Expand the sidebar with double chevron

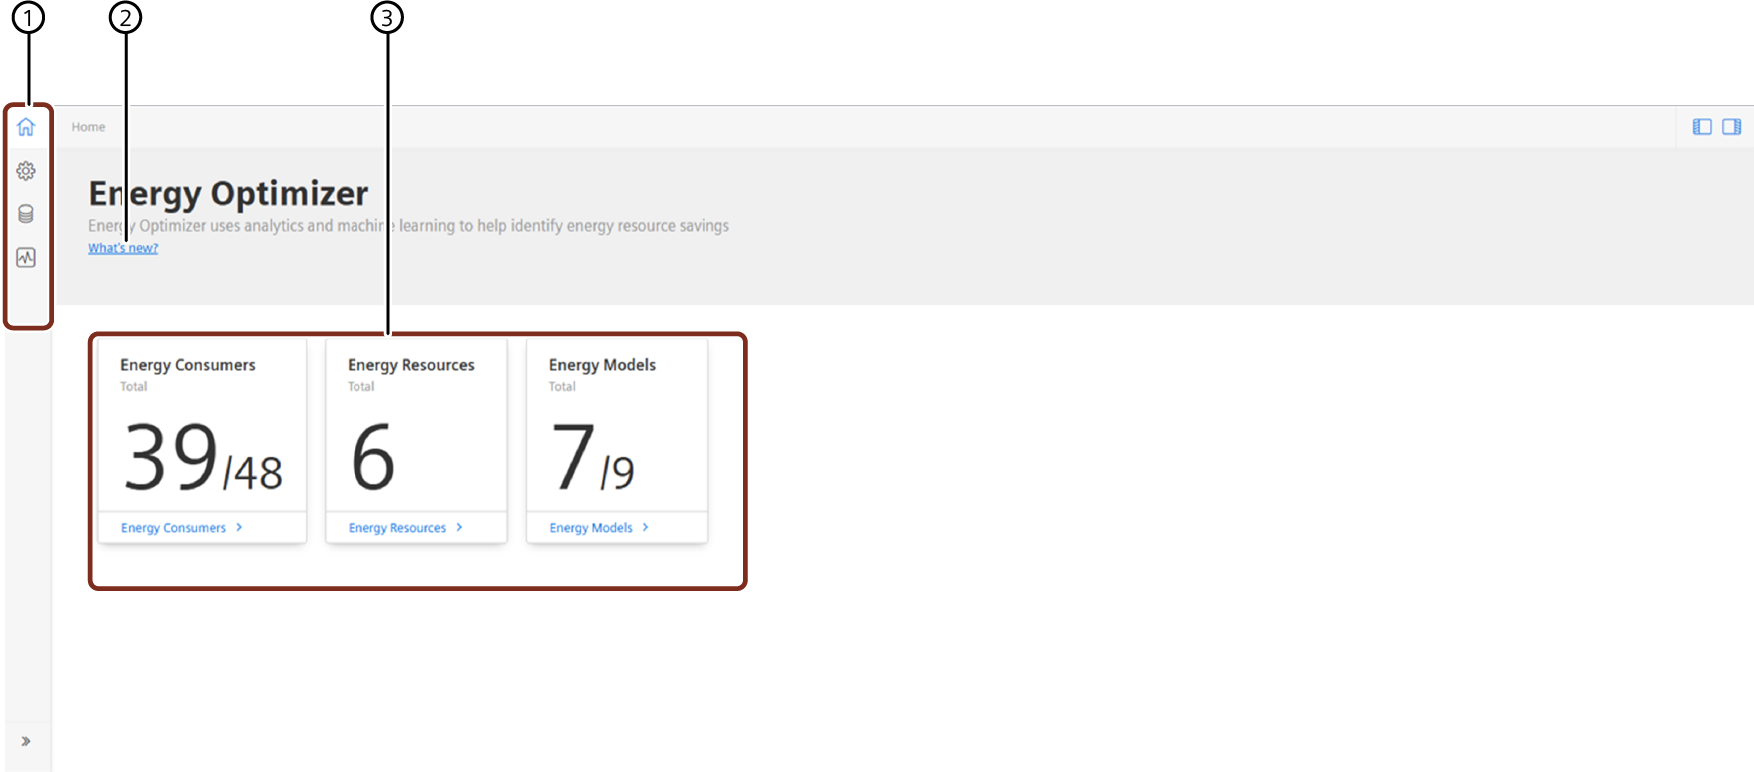[x=26, y=741]
